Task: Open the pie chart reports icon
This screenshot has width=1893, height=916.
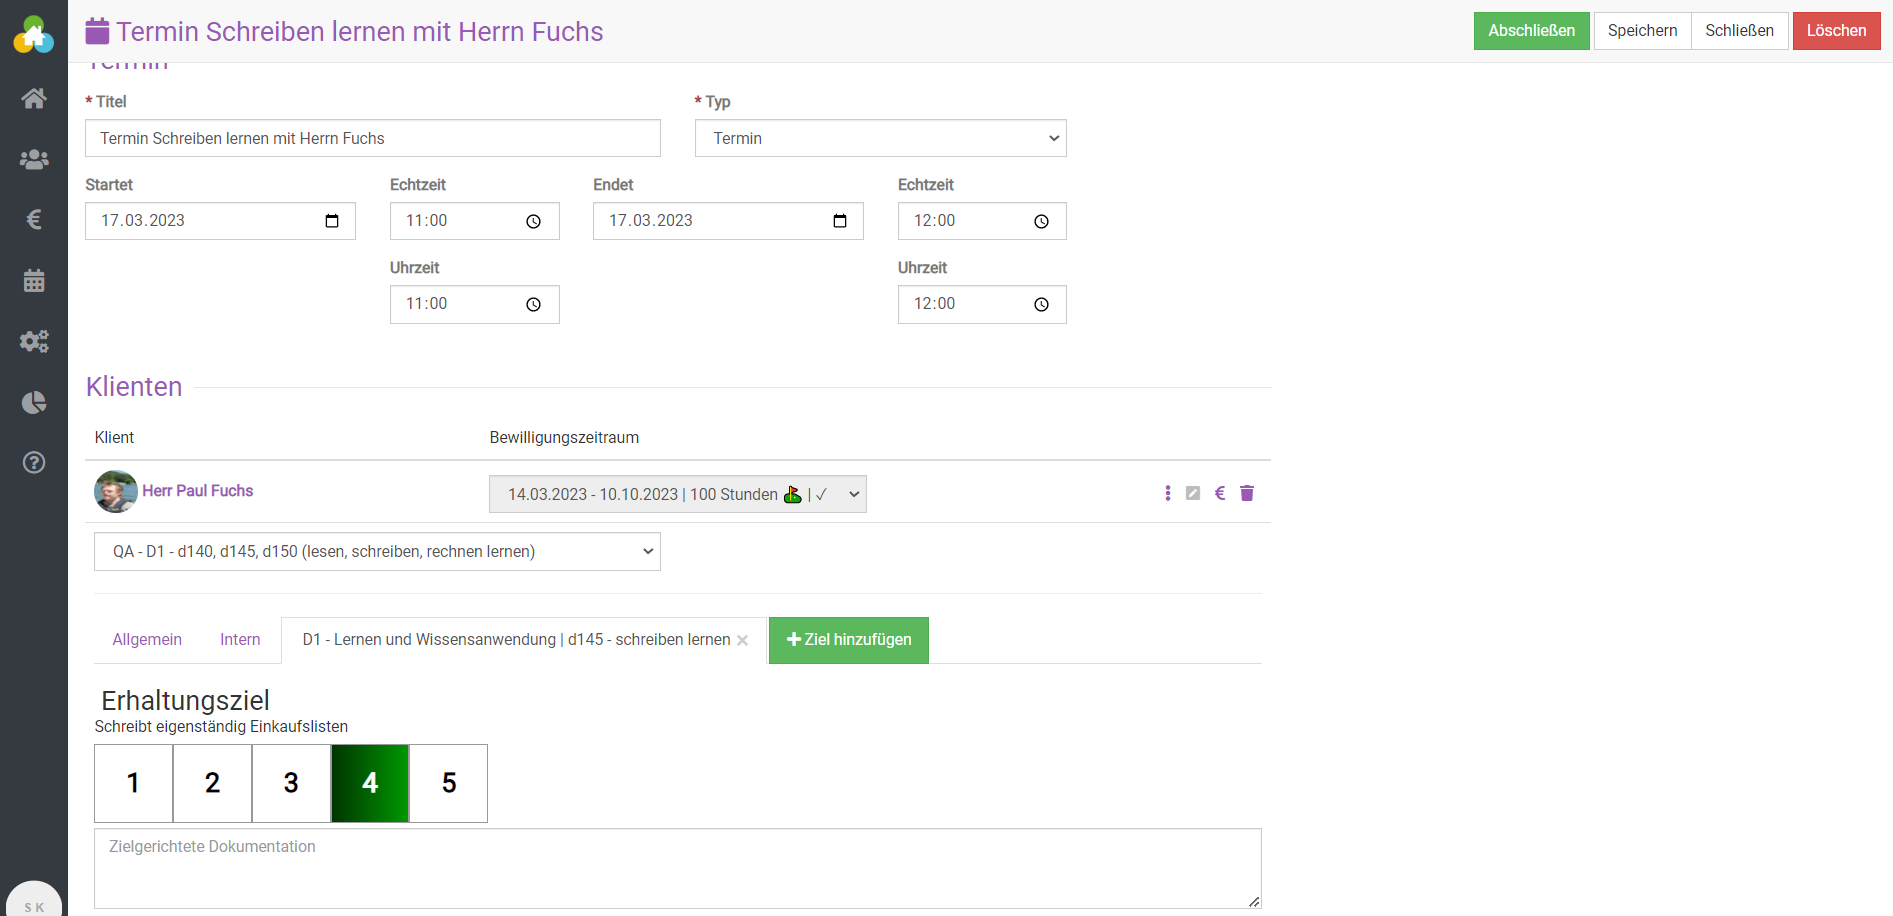Action: pos(34,402)
